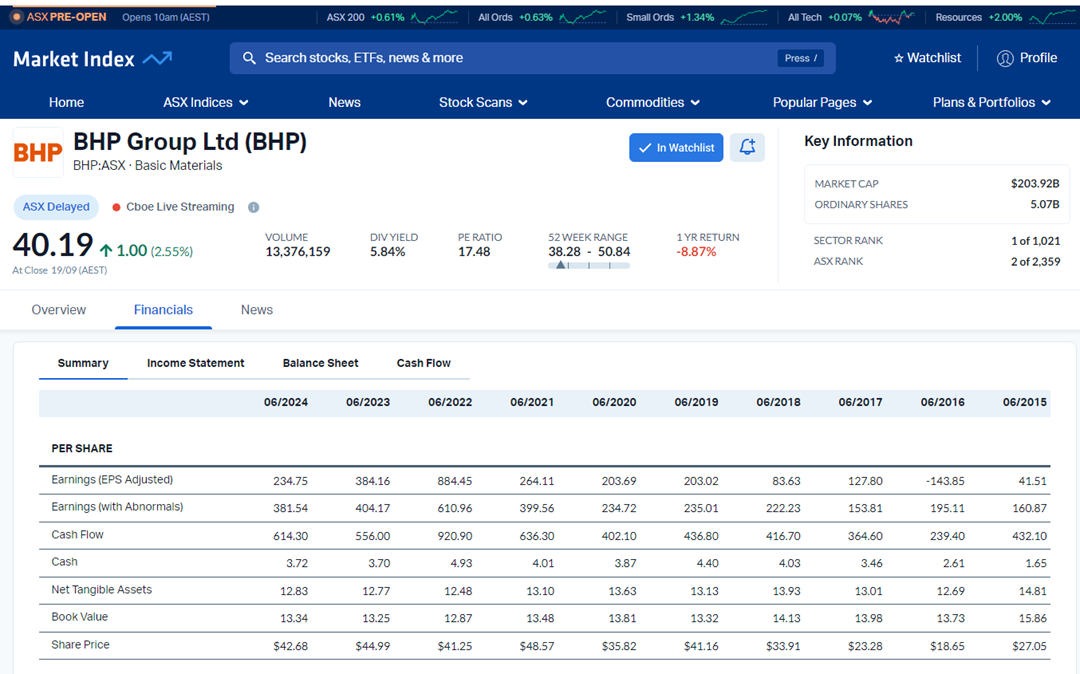Go to the Home page link
Screen dimensions: 1080x674
66,102
